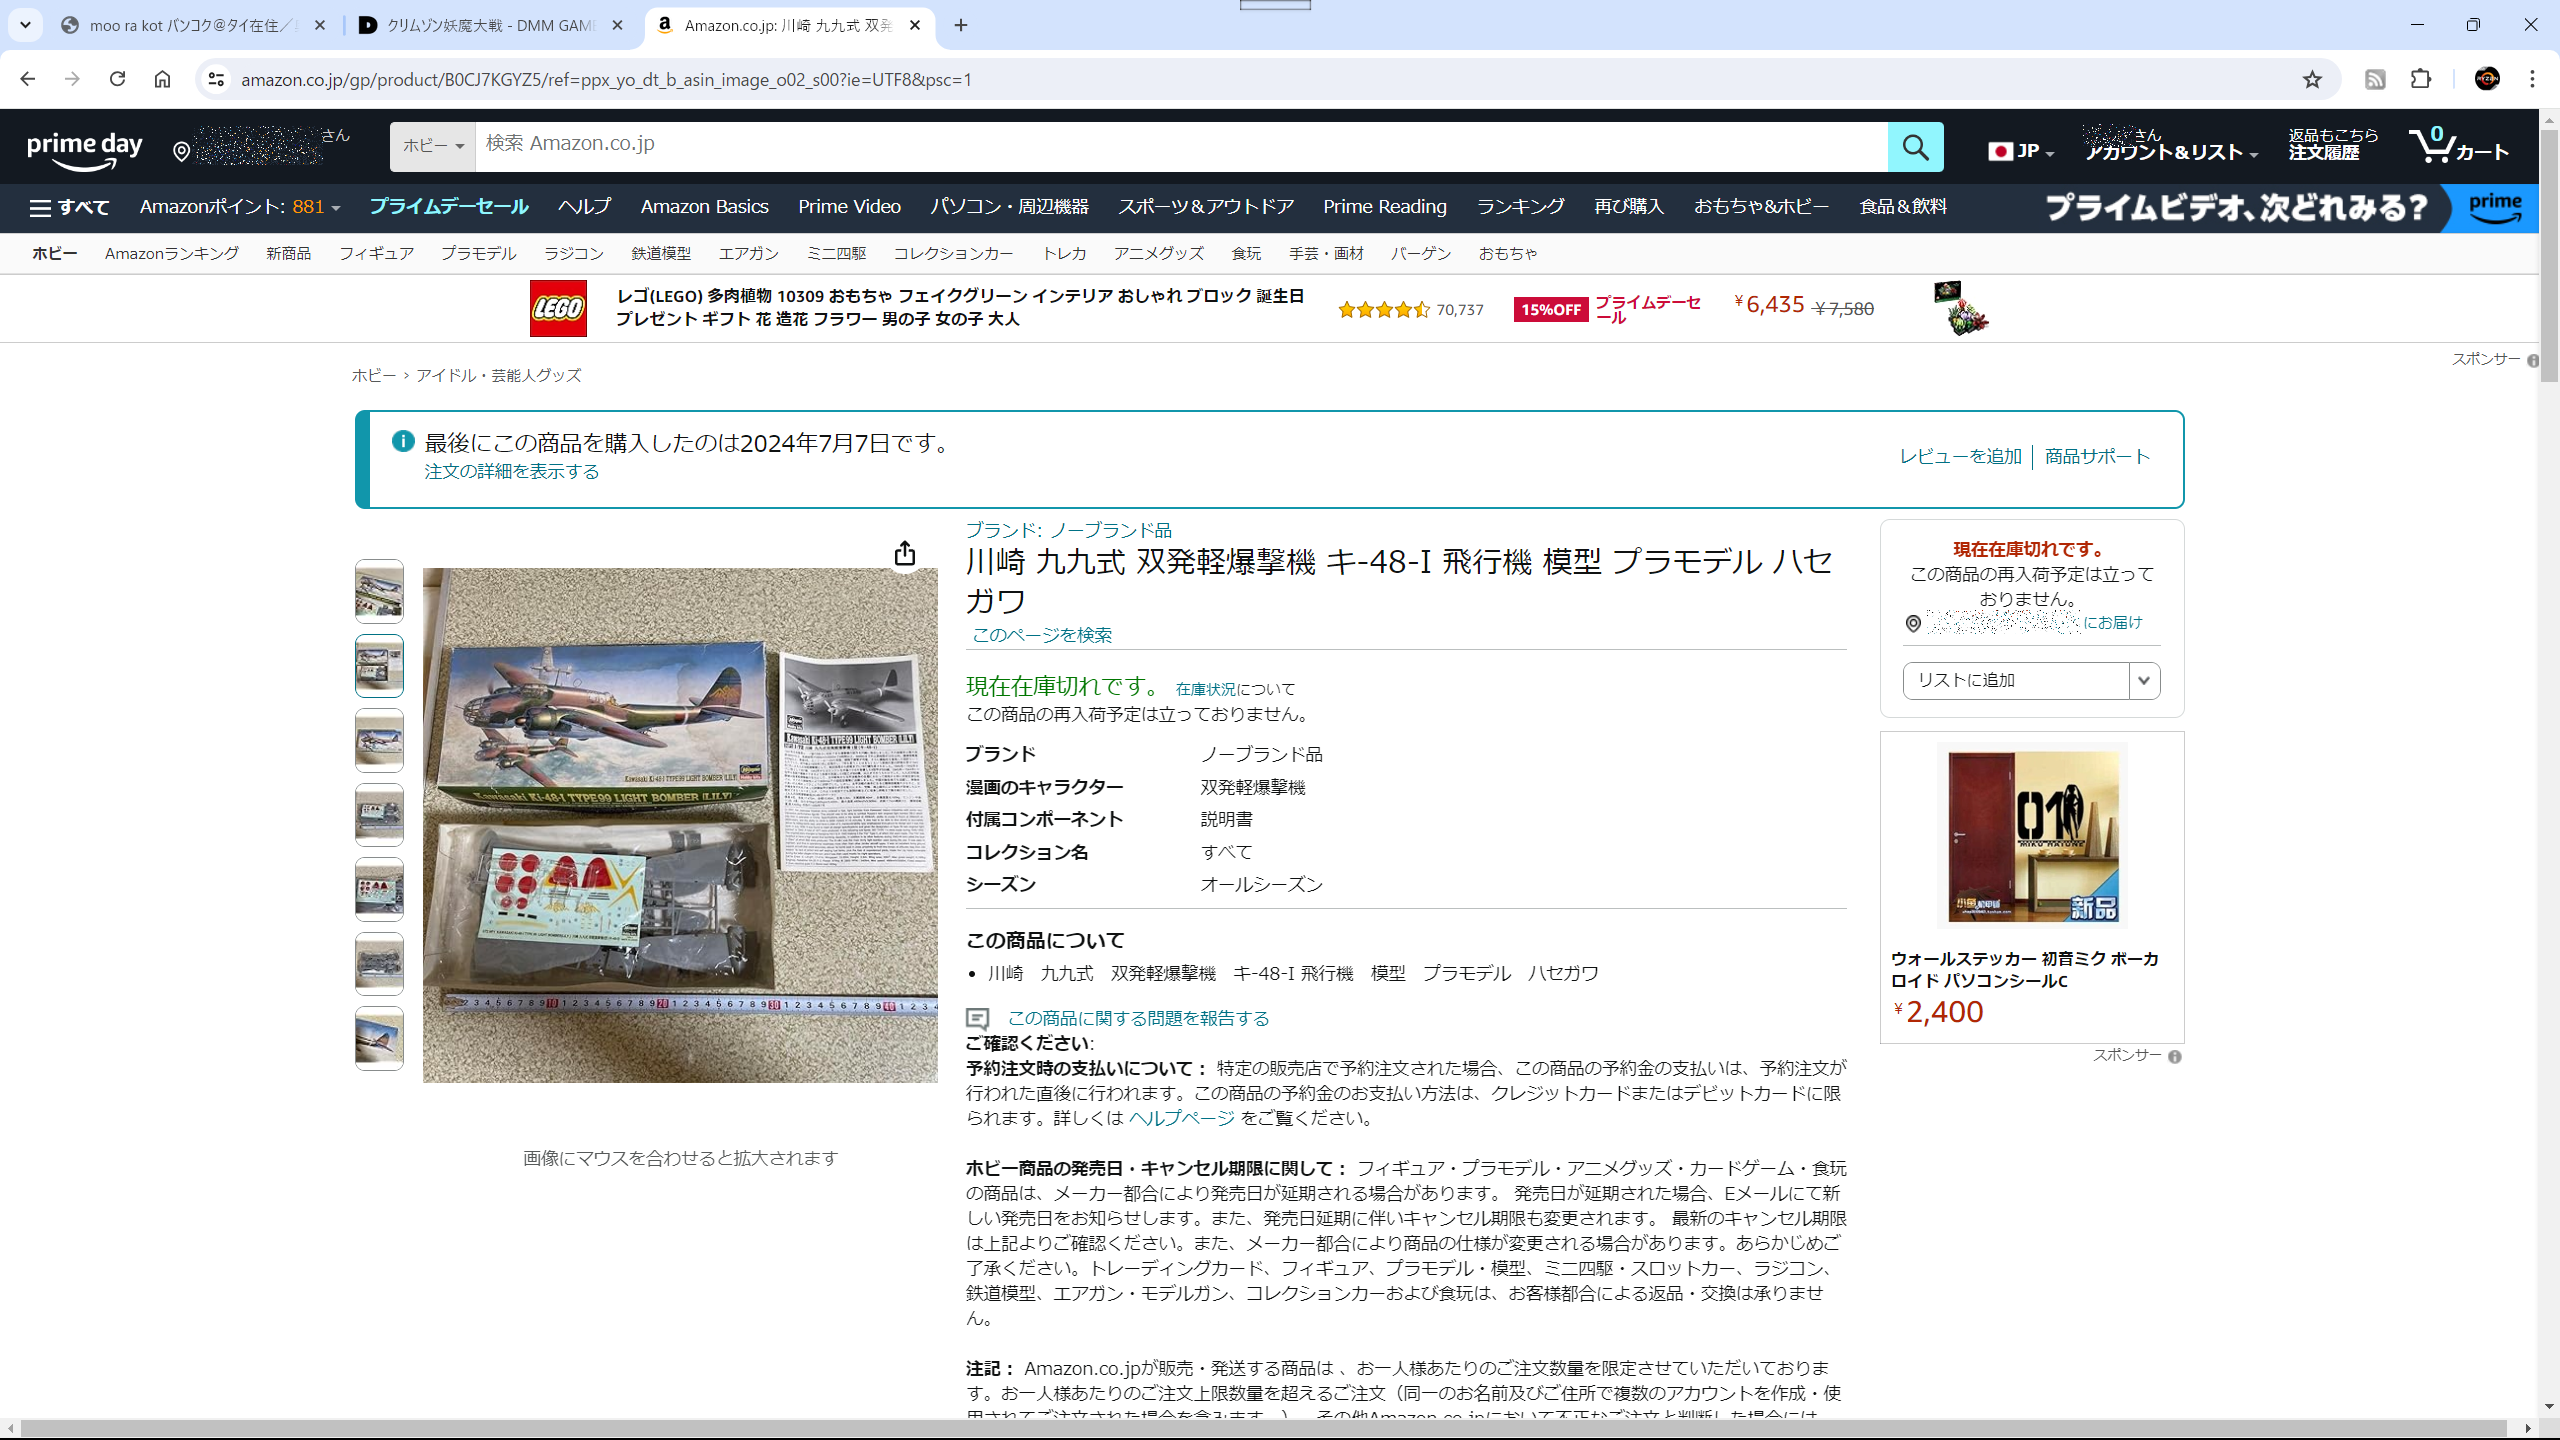This screenshot has height=1440, width=2560.
Task: Open the browser extensions puzzle icon
Action: [2421, 79]
